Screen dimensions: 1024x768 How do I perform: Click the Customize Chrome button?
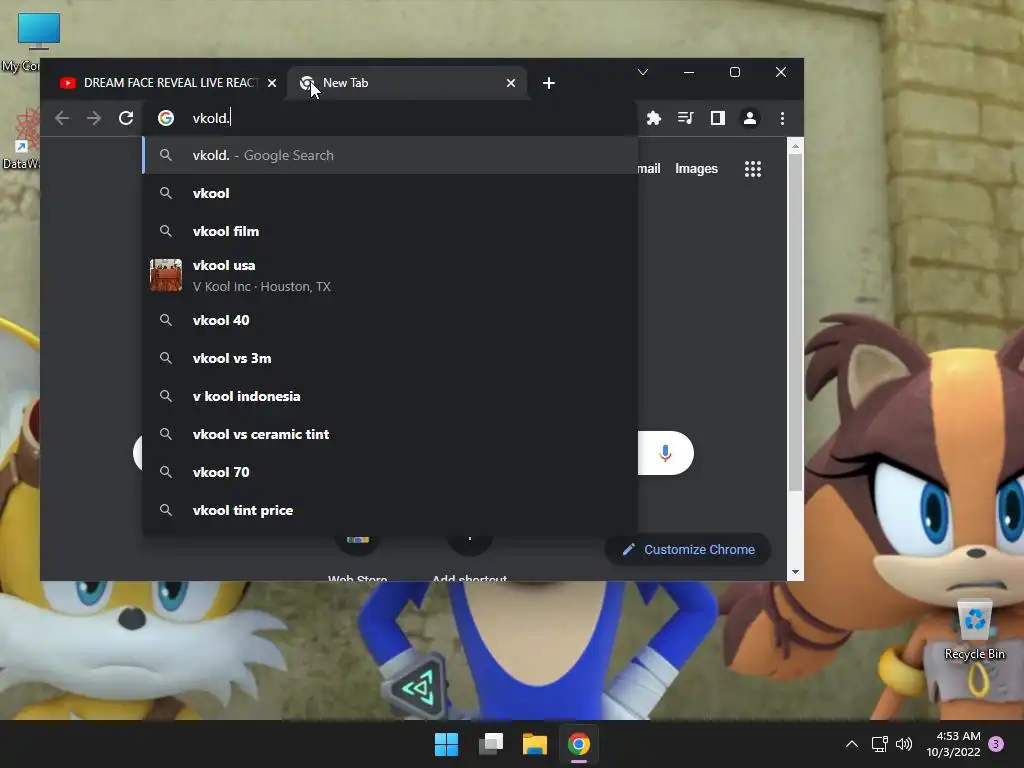pyautogui.click(x=688, y=550)
